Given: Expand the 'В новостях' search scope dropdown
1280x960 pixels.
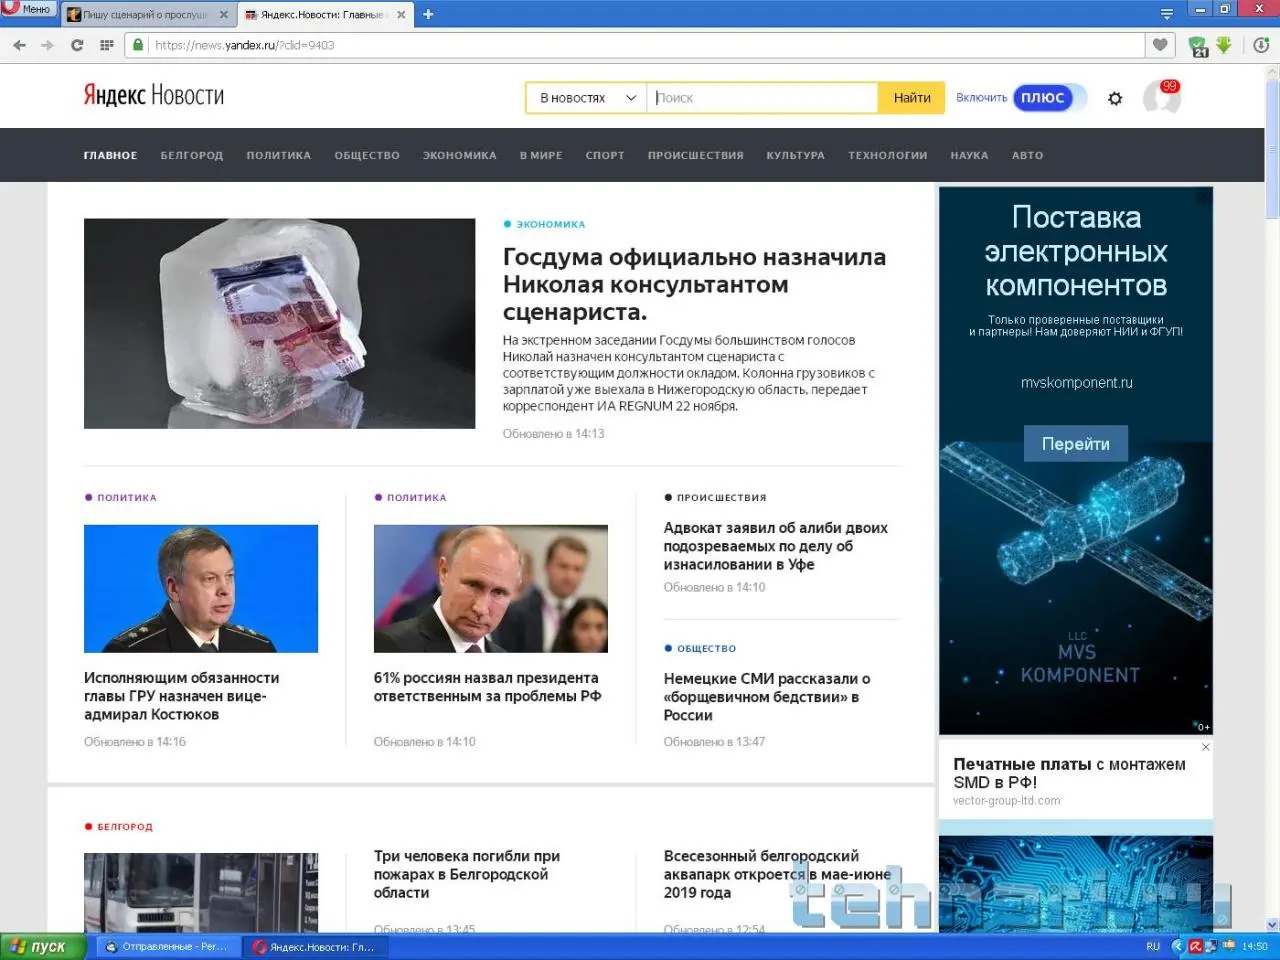Looking at the screenshot, I should click(x=587, y=98).
